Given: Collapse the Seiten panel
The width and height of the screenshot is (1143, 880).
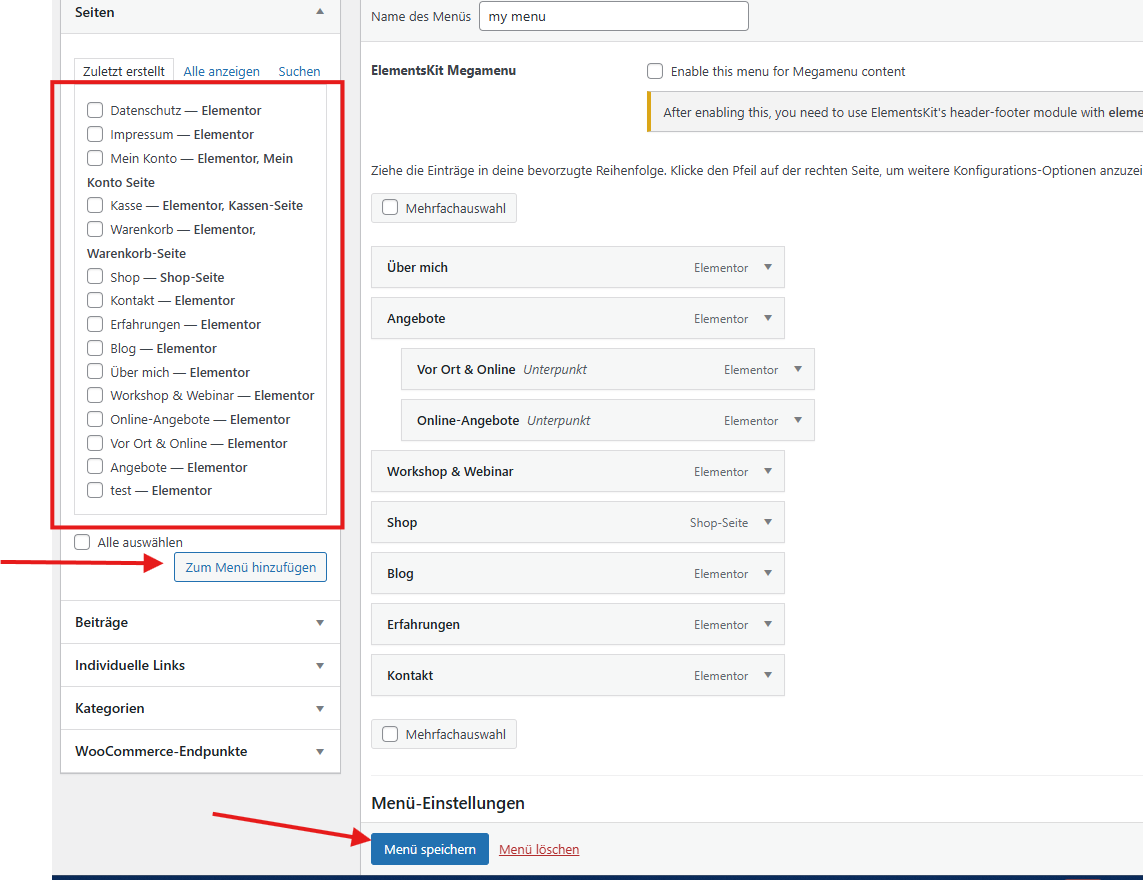Looking at the screenshot, I should [320, 12].
